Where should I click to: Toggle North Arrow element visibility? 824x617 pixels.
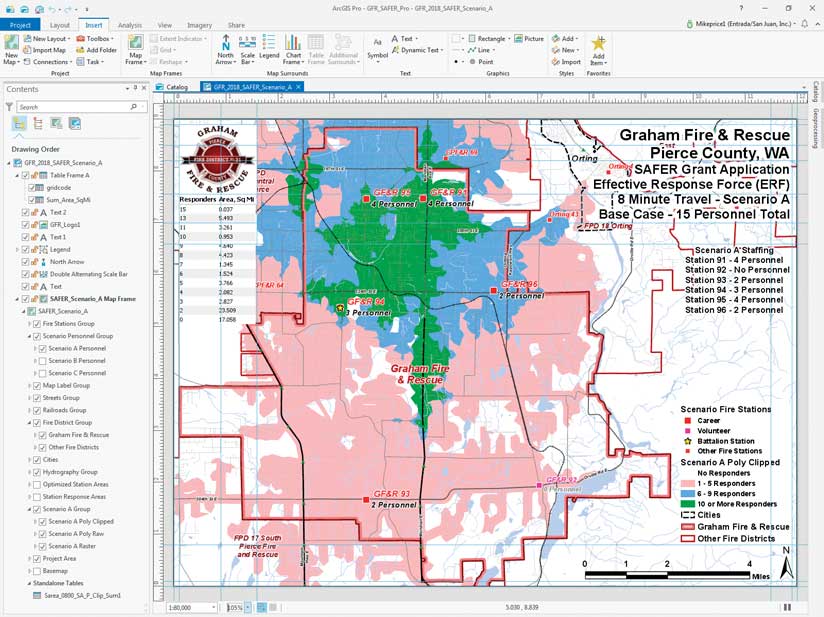(x=25, y=262)
